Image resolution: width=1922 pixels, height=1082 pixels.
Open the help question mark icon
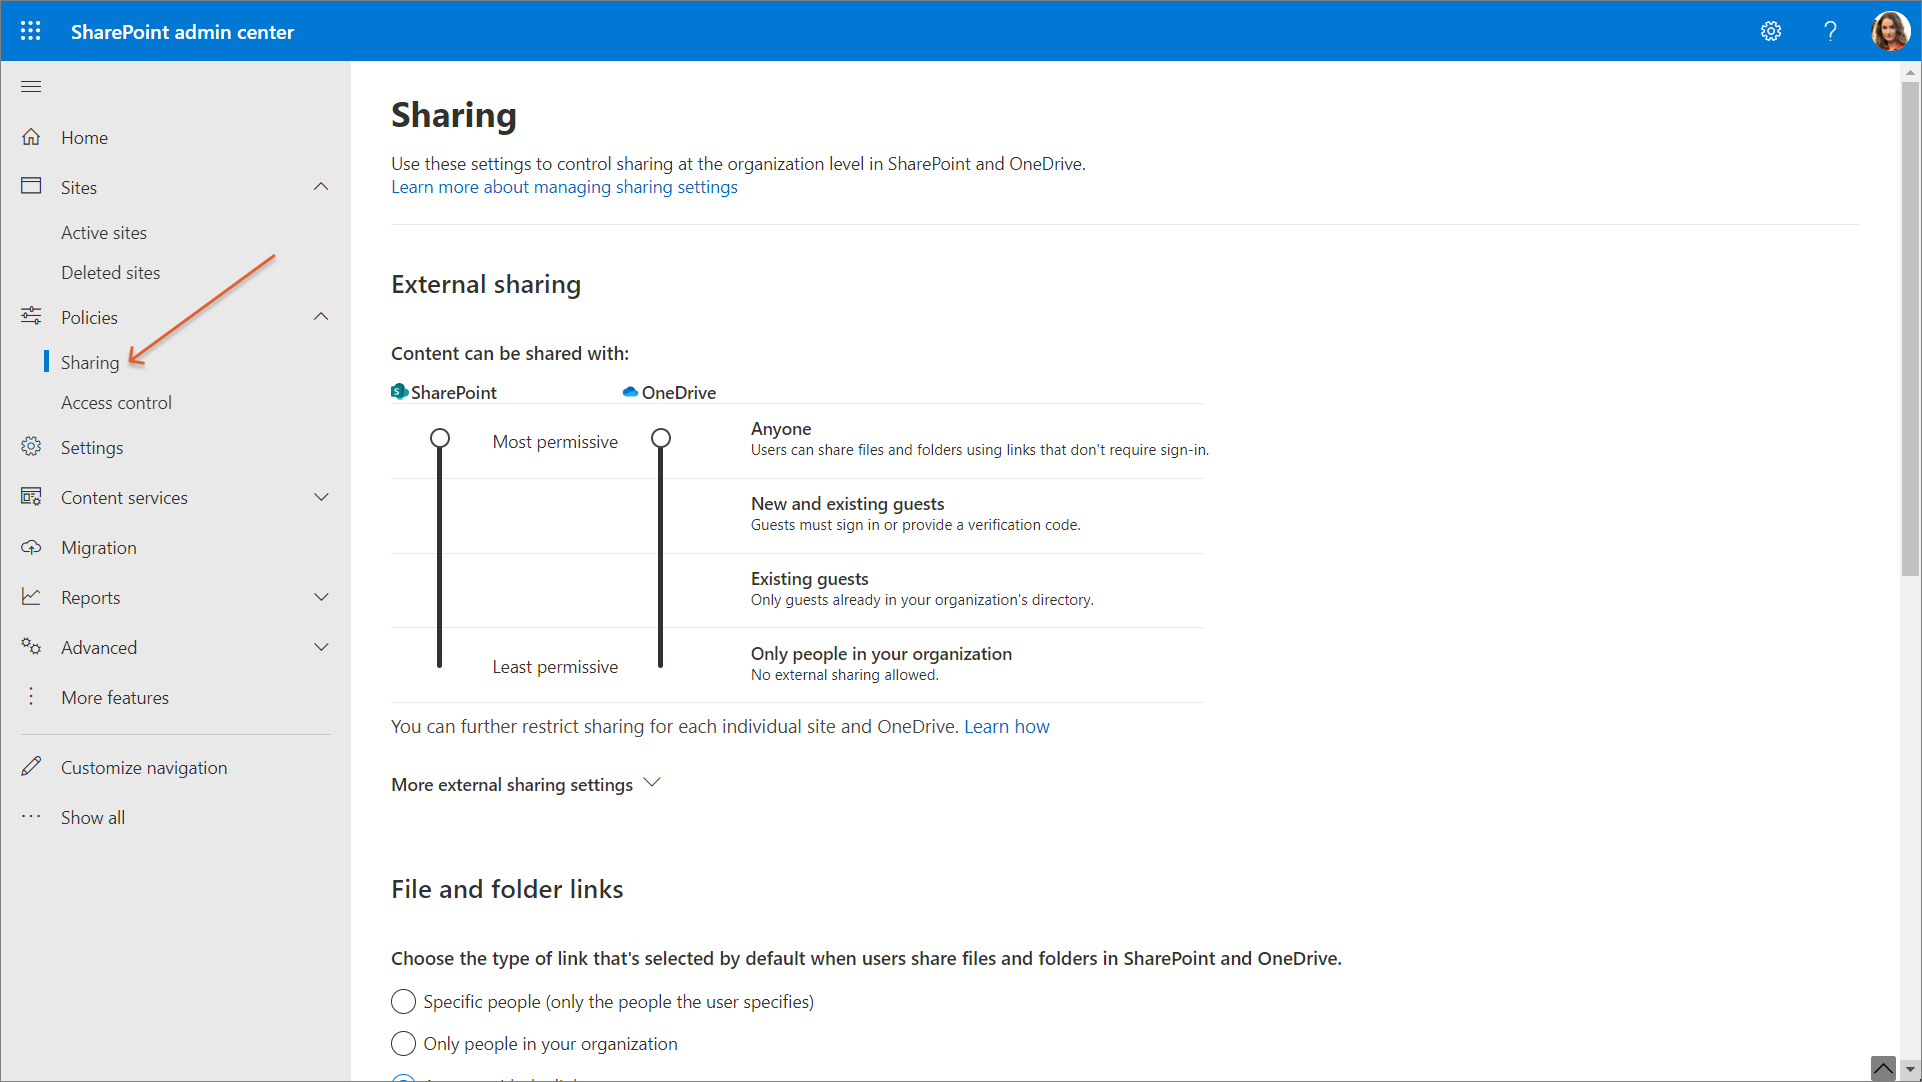[x=1830, y=31]
